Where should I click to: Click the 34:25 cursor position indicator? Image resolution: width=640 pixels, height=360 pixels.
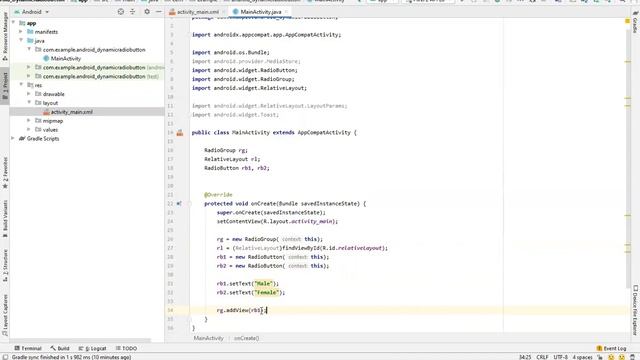pyautogui.click(x=525, y=357)
